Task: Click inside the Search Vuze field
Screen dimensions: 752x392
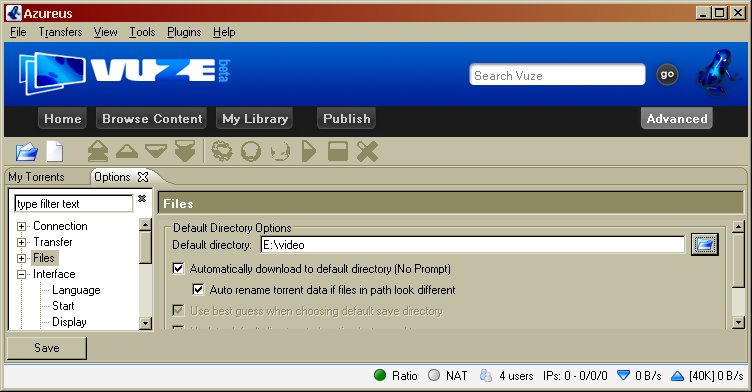Action: coord(557,75)
